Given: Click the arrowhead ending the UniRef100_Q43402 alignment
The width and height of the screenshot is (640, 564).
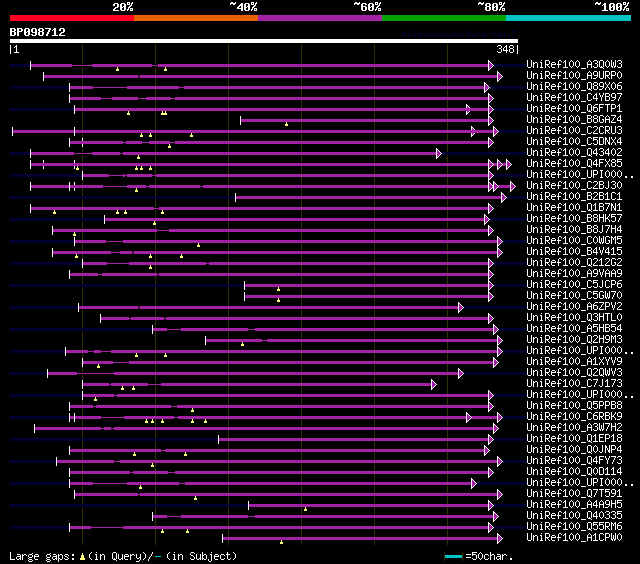Looking at the screenshot, I should 439,153.
